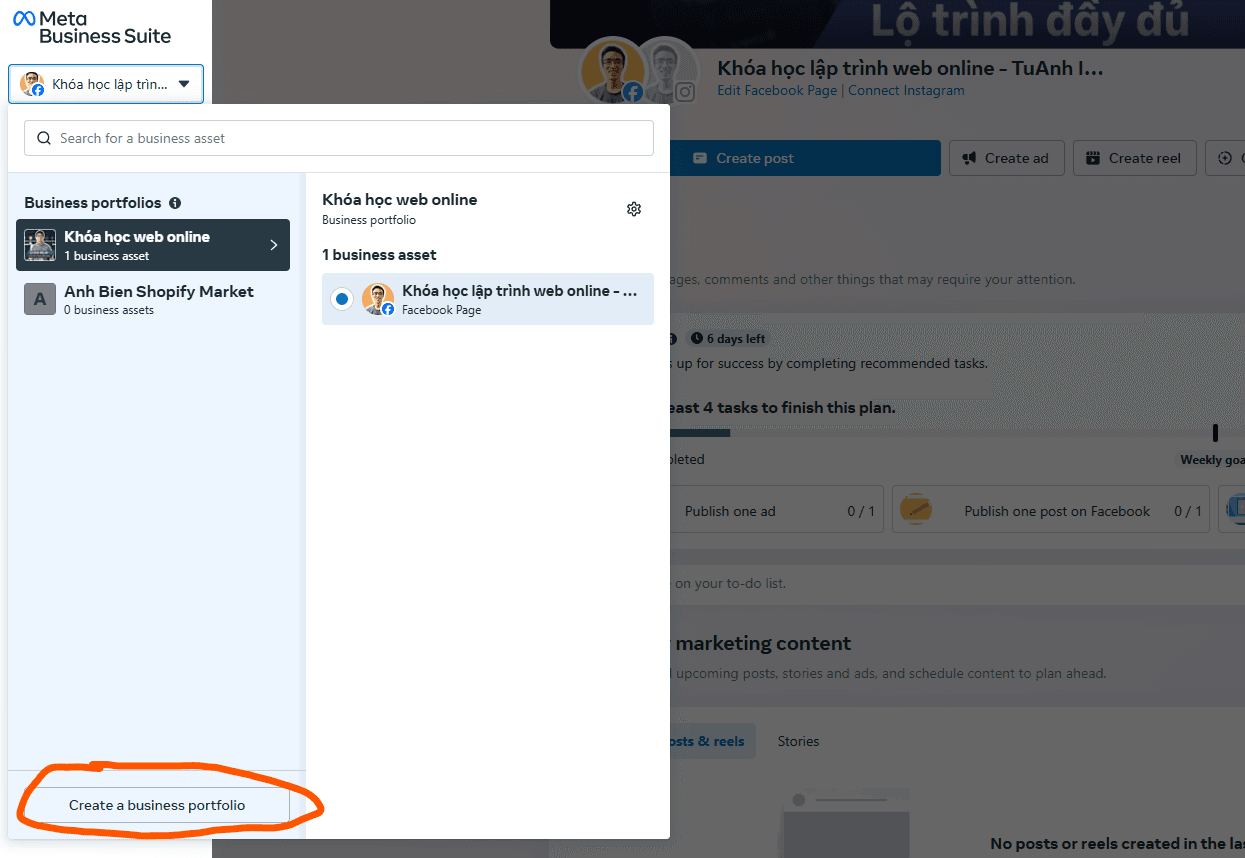The width and height of the screenshot is (1245, 858).
Task: Click the search magnifier icon in asset search
Action: pos(44,137)
